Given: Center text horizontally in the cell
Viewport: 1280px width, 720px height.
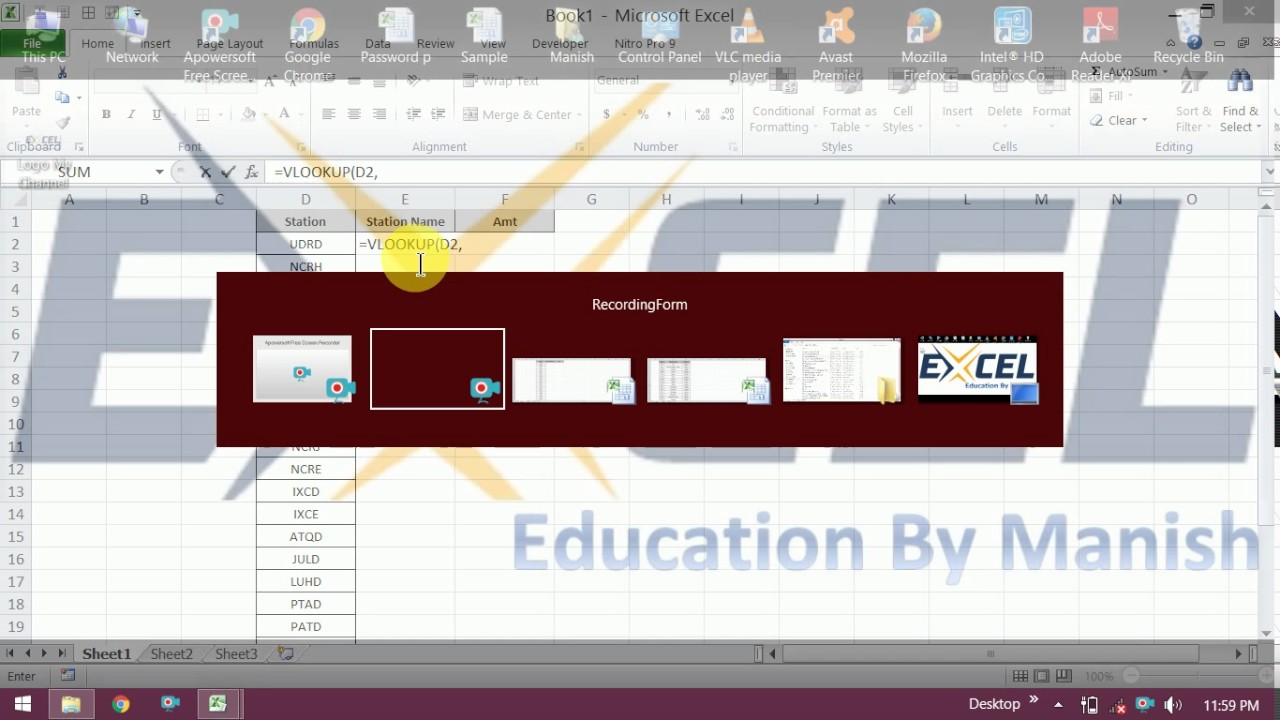Looking at the screenshot, I should coord(353,115).
